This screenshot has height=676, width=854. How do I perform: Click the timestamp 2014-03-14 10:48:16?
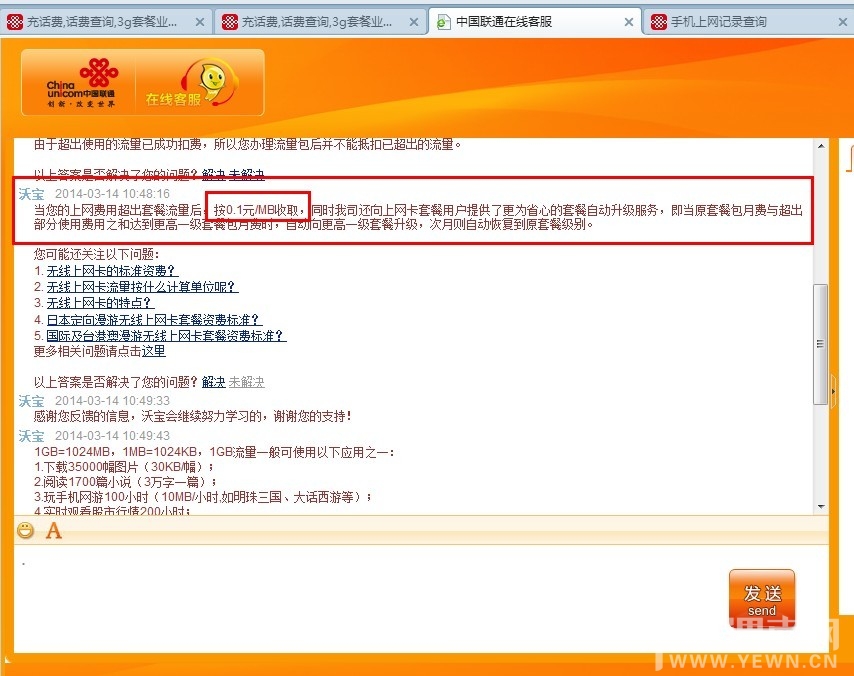pos(112,194)
